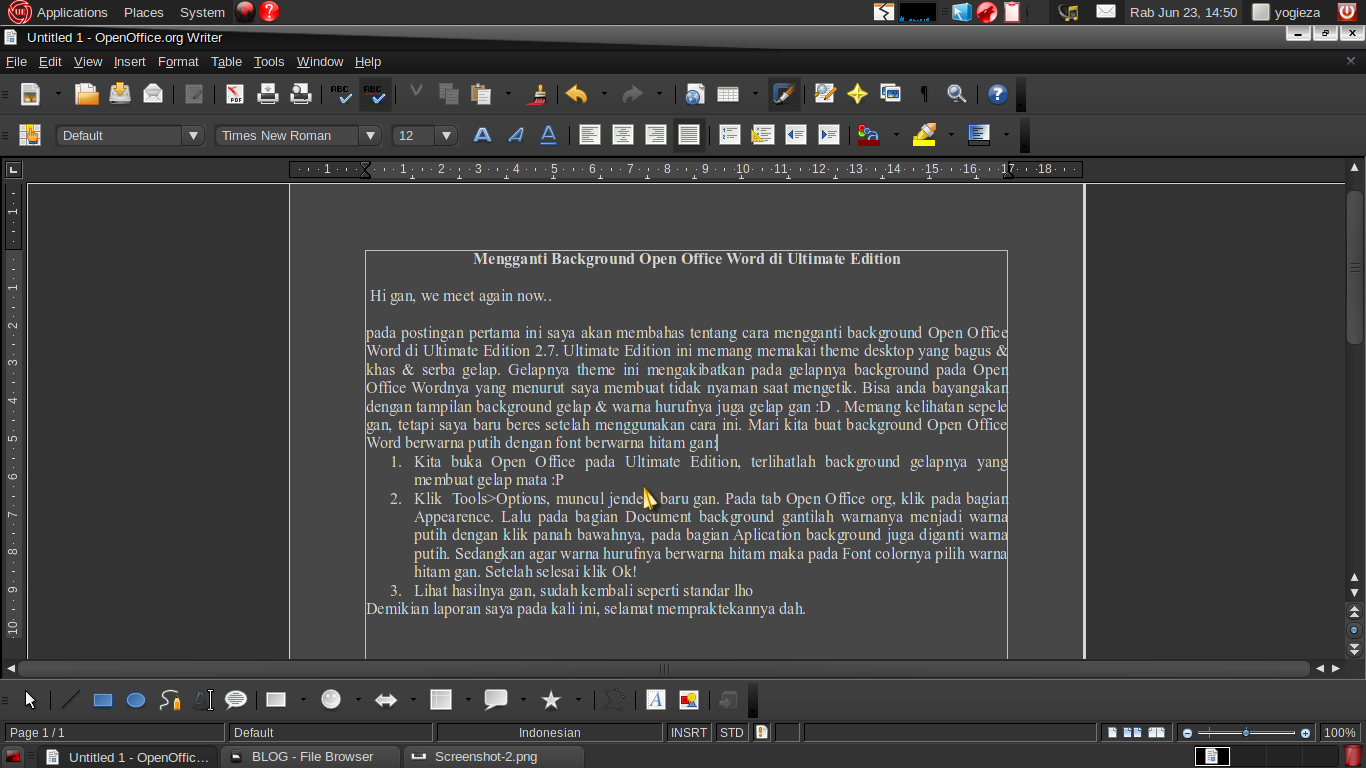Select the Line drawing tool
This screenshot has height=768, width=1366.
pyautogui.click(x=70, y=700)
